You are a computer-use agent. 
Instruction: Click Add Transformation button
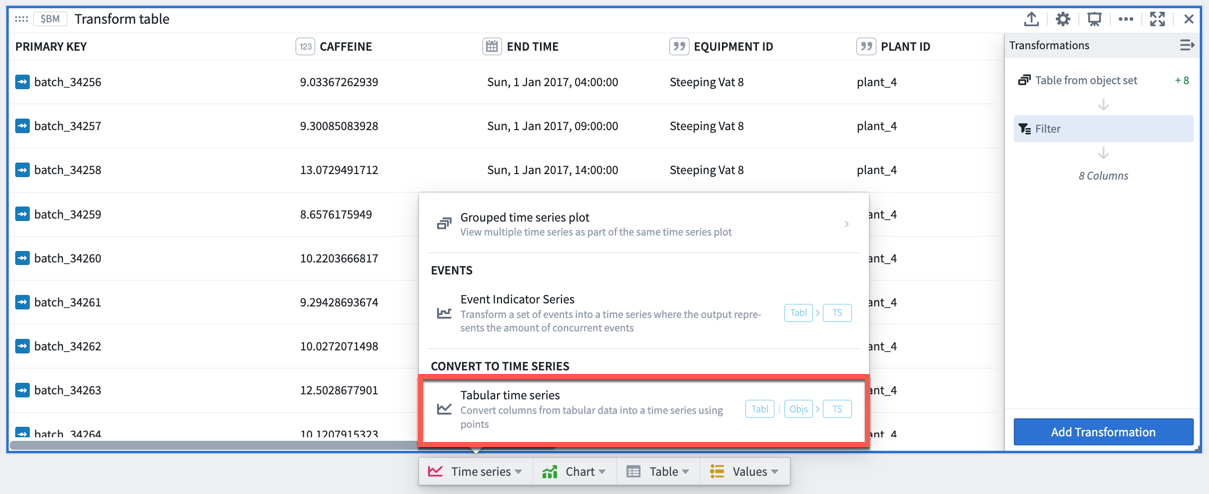(1103, 432)
